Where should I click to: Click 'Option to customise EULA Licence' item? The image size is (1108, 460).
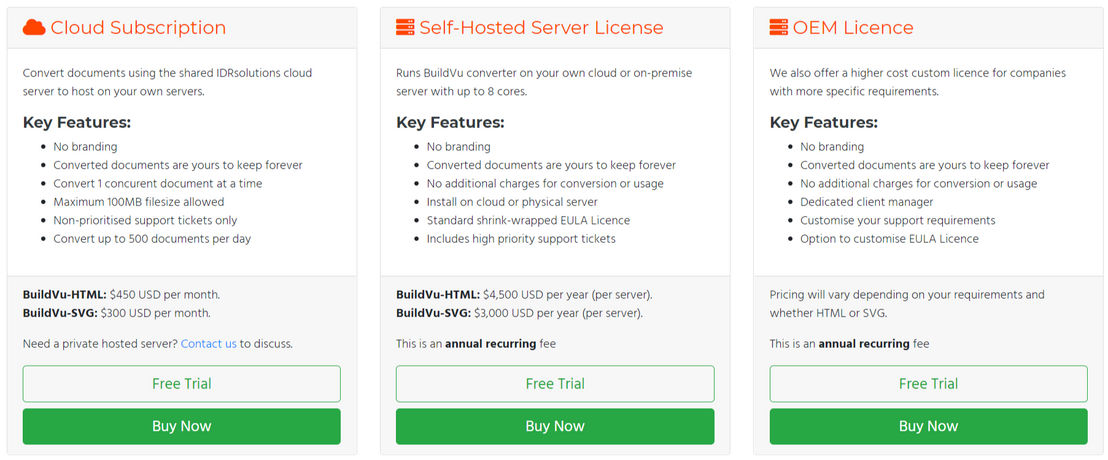(889, 239)
